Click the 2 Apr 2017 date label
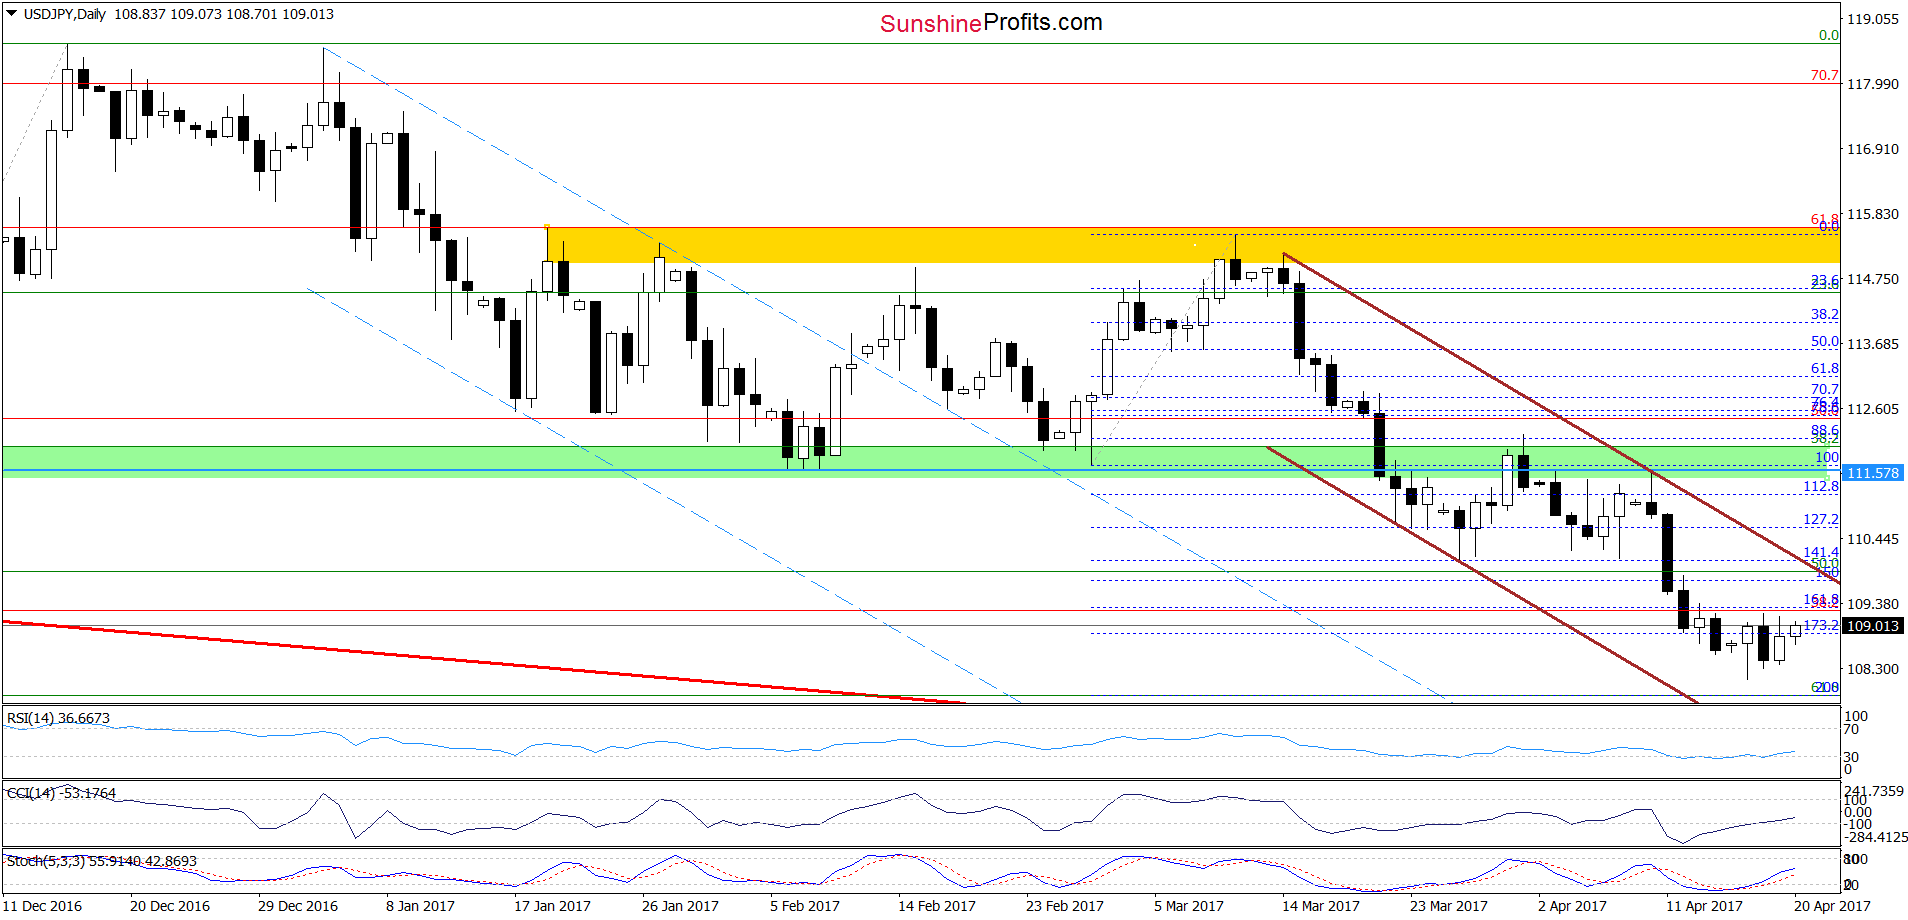 click(1572, 906)
